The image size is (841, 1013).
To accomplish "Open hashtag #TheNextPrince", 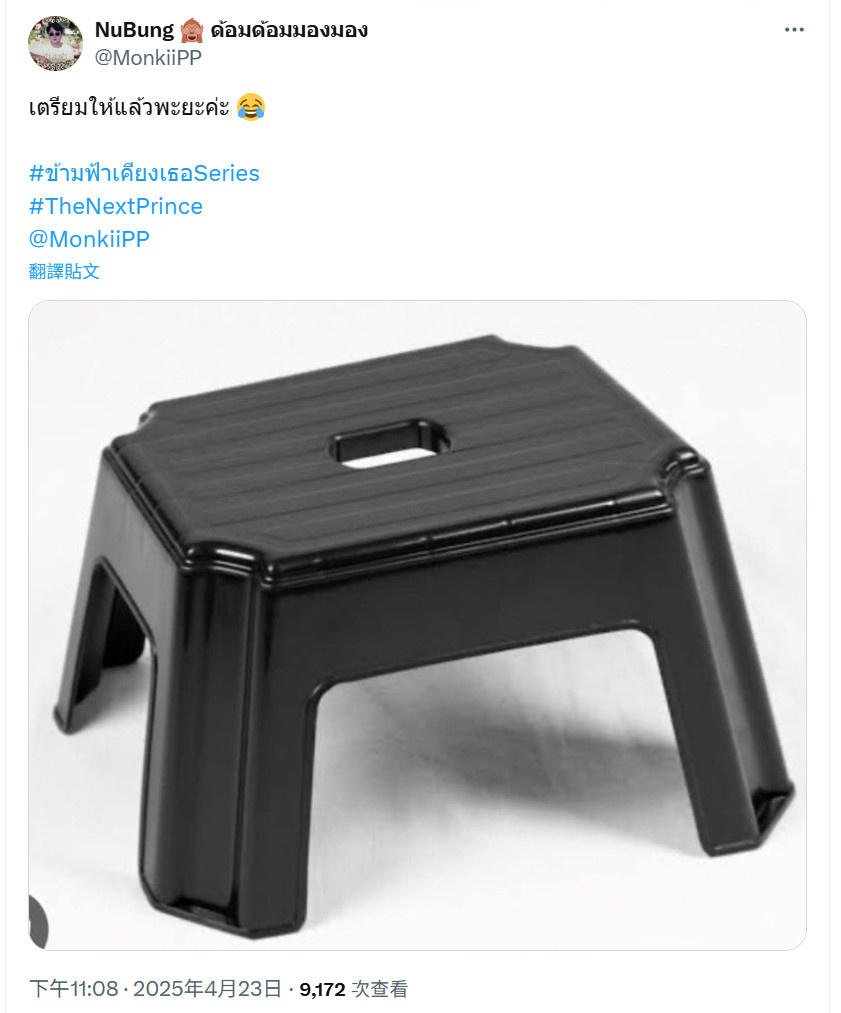I will pos(116,206).
